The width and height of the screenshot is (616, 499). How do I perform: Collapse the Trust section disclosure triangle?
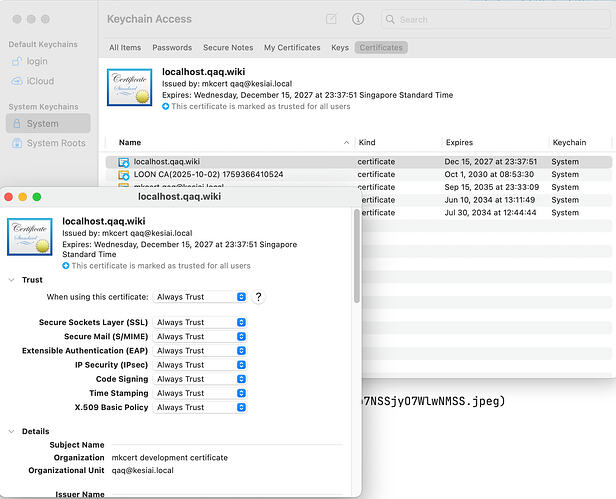[x=11, y=280]
